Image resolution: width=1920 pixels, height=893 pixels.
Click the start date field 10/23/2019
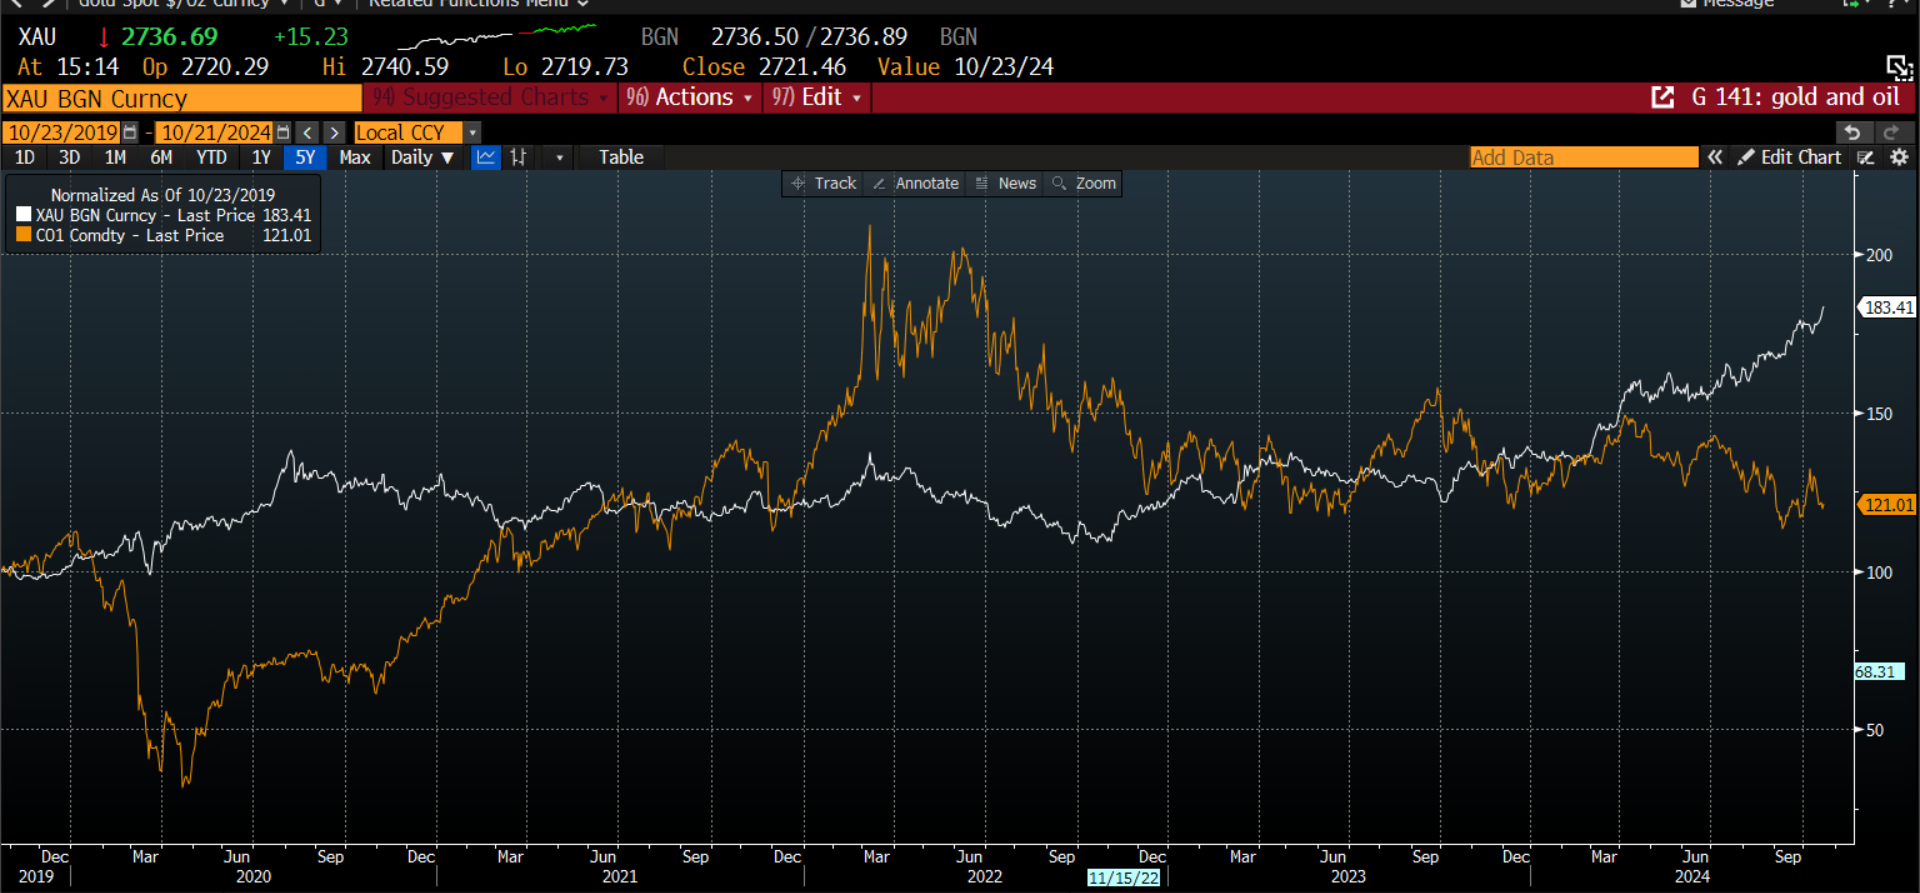pyautogui.click(x=63, y=133)
